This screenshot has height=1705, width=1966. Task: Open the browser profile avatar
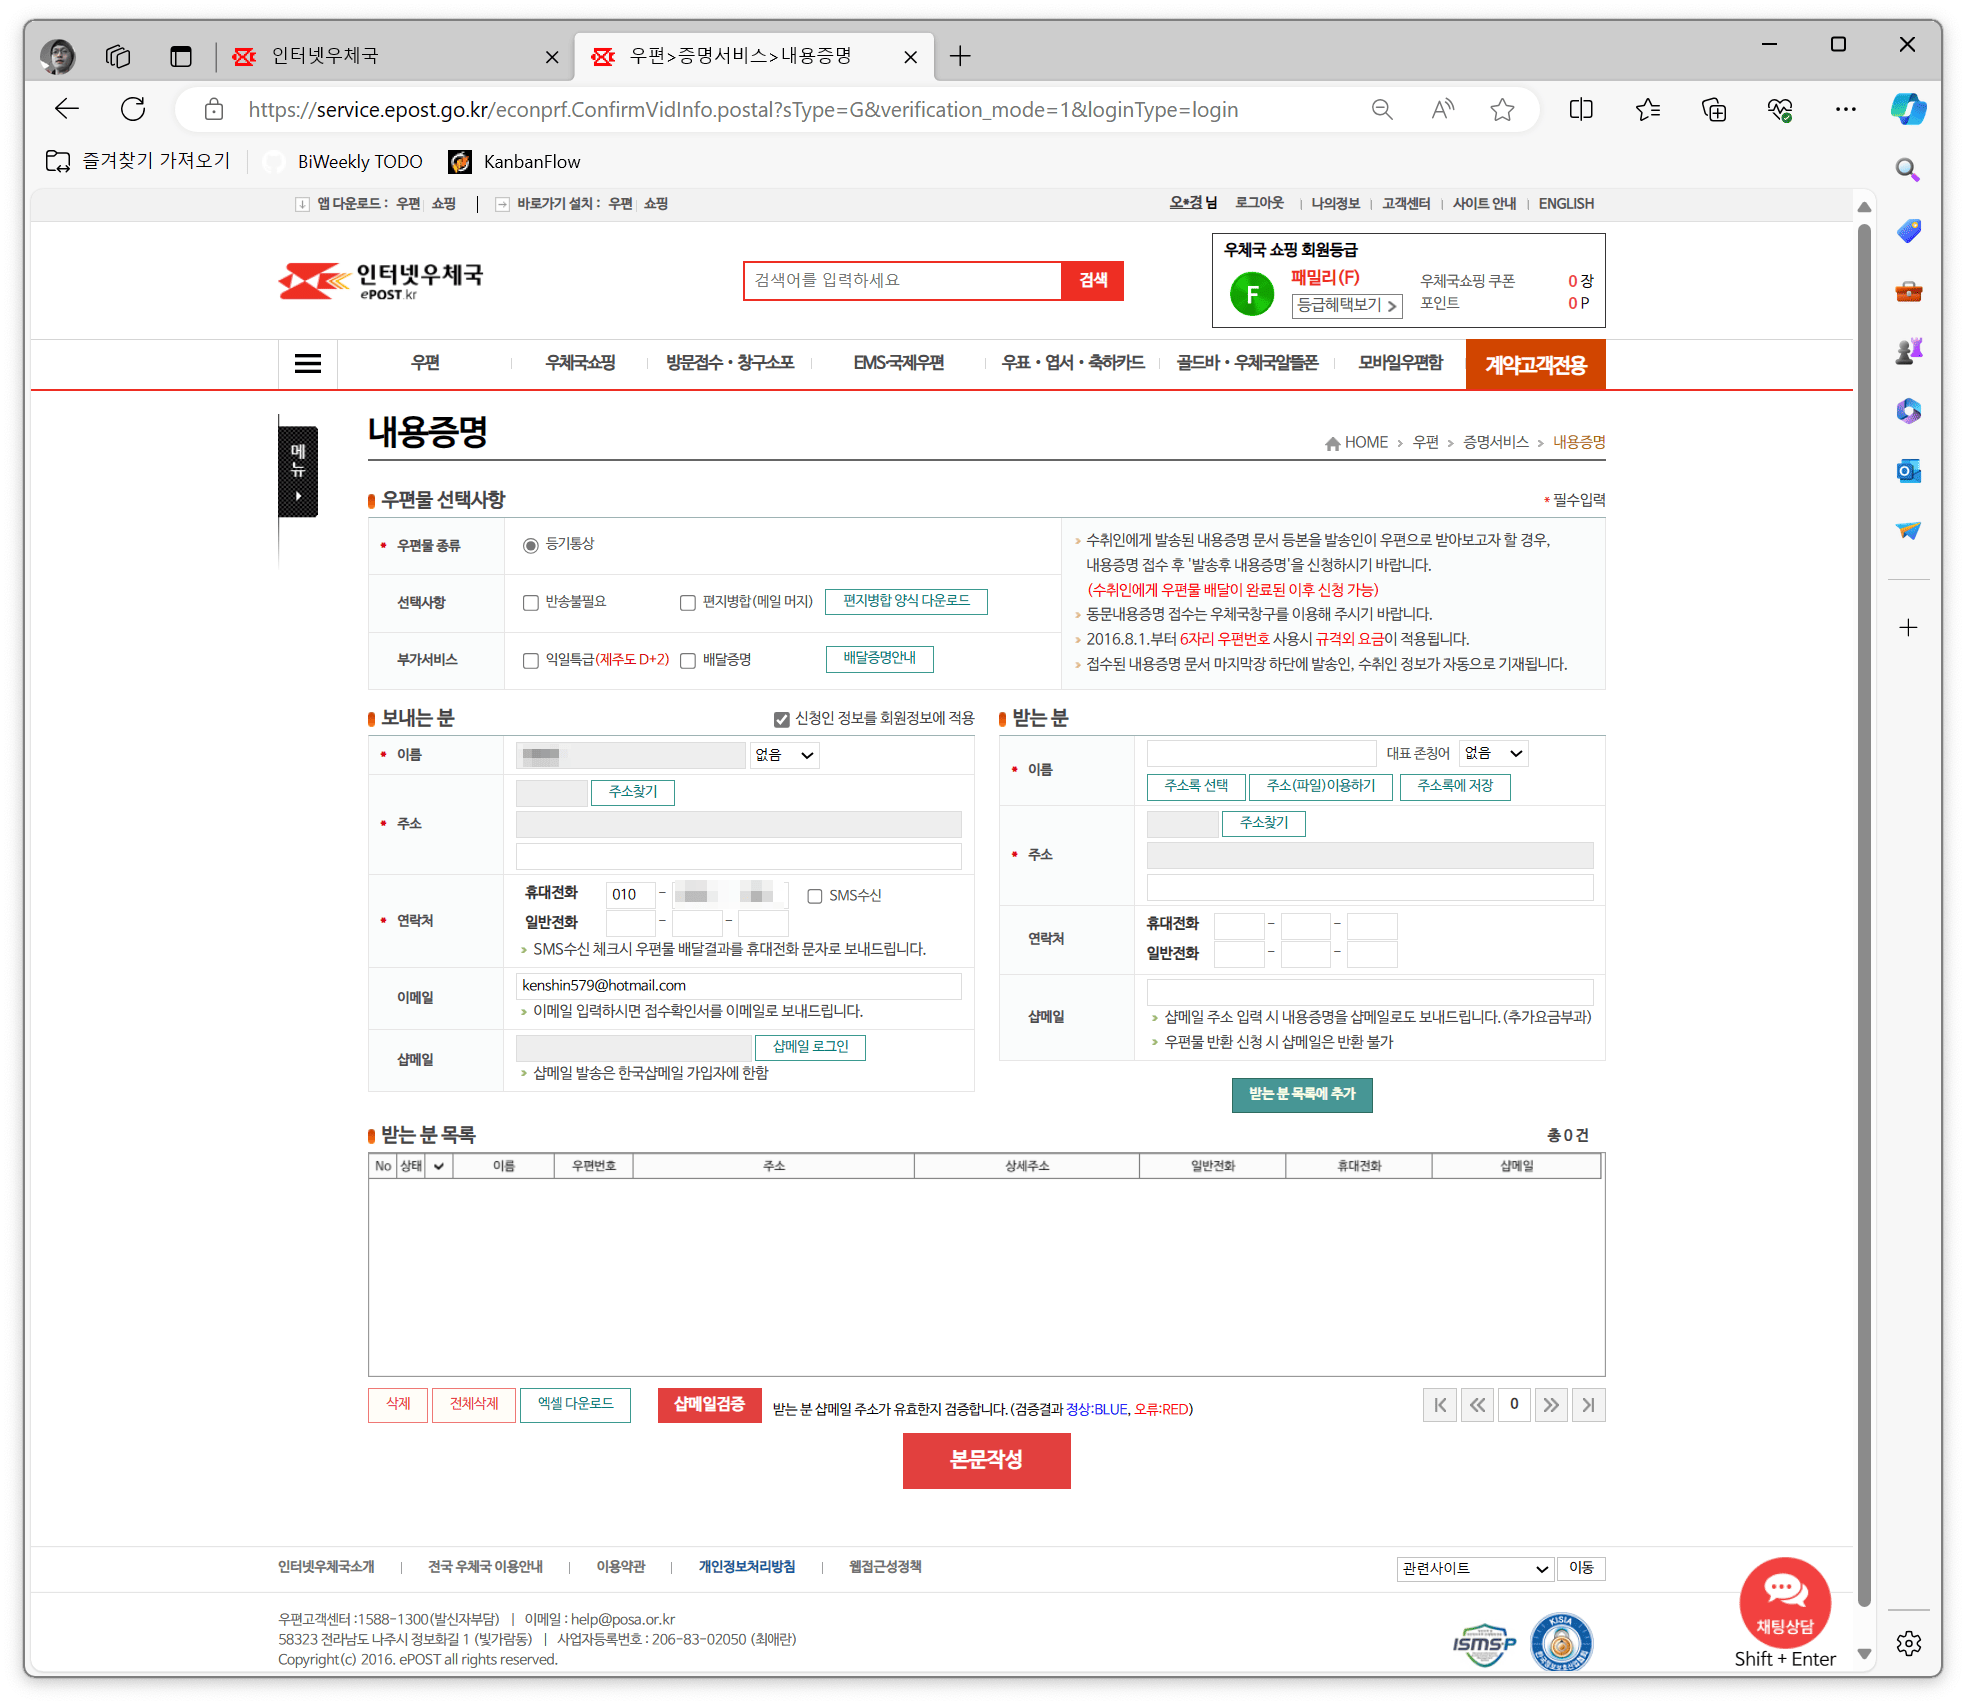coord(58,56)
